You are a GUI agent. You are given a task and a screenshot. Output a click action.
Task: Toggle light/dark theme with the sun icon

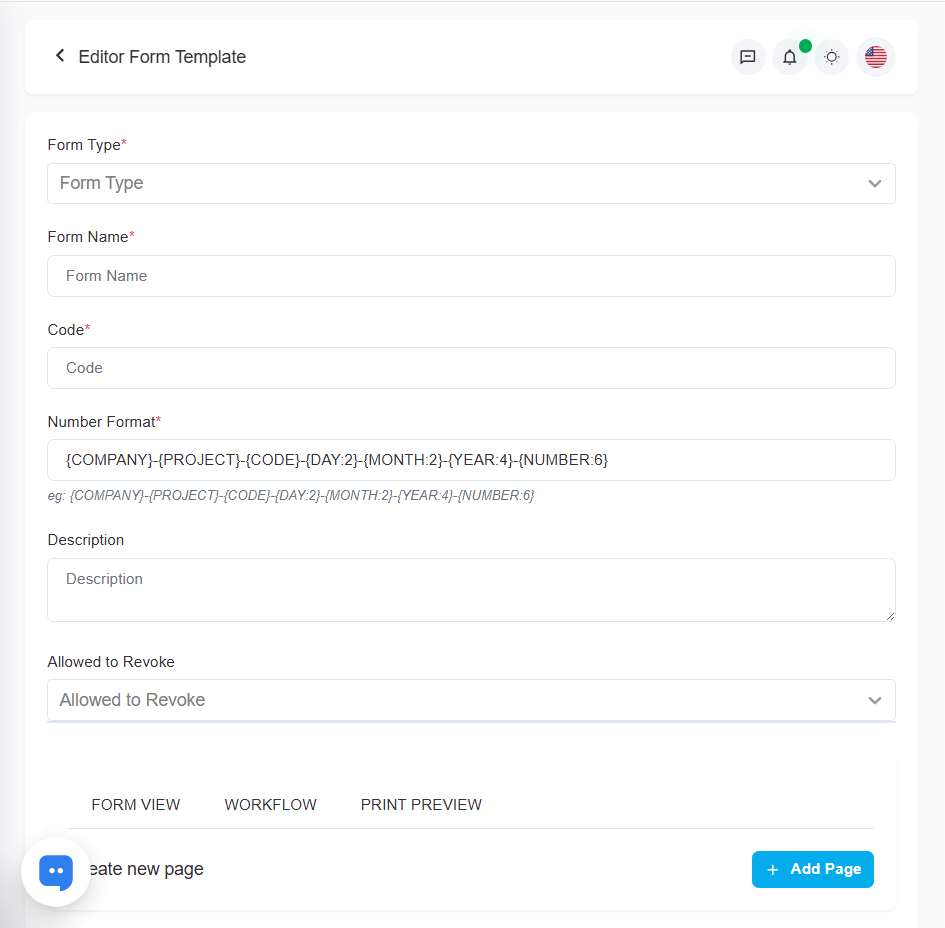tap(832, 57)
